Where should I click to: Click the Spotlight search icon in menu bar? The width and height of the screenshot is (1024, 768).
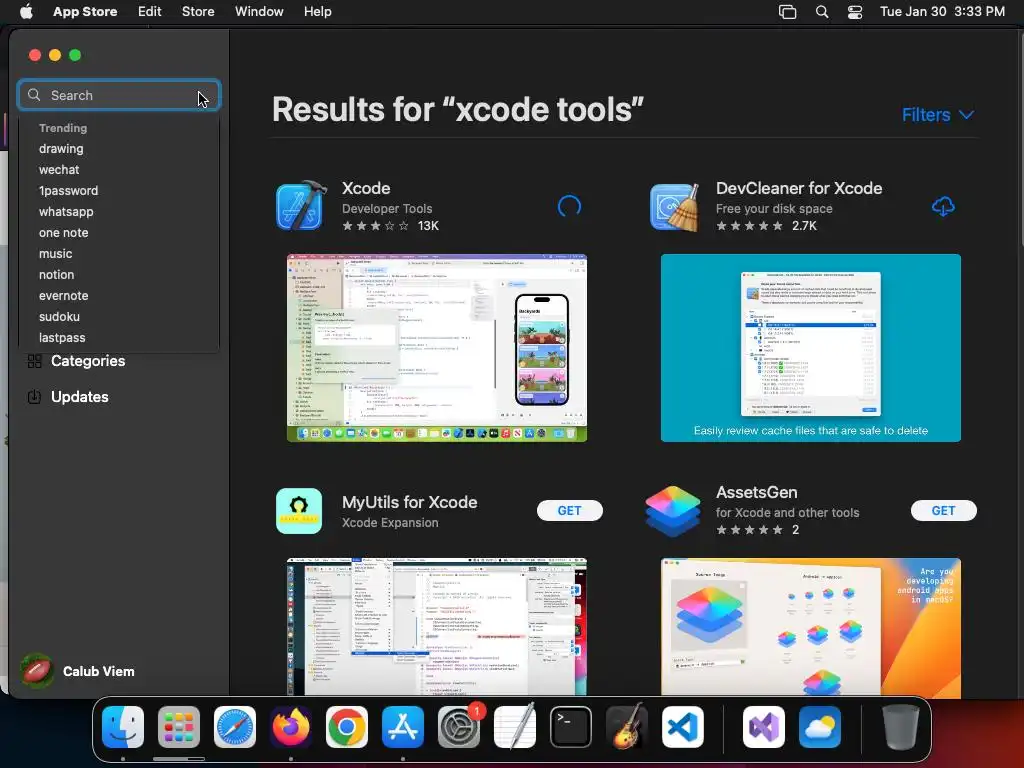pyautogui.click(x=822, y=12)
